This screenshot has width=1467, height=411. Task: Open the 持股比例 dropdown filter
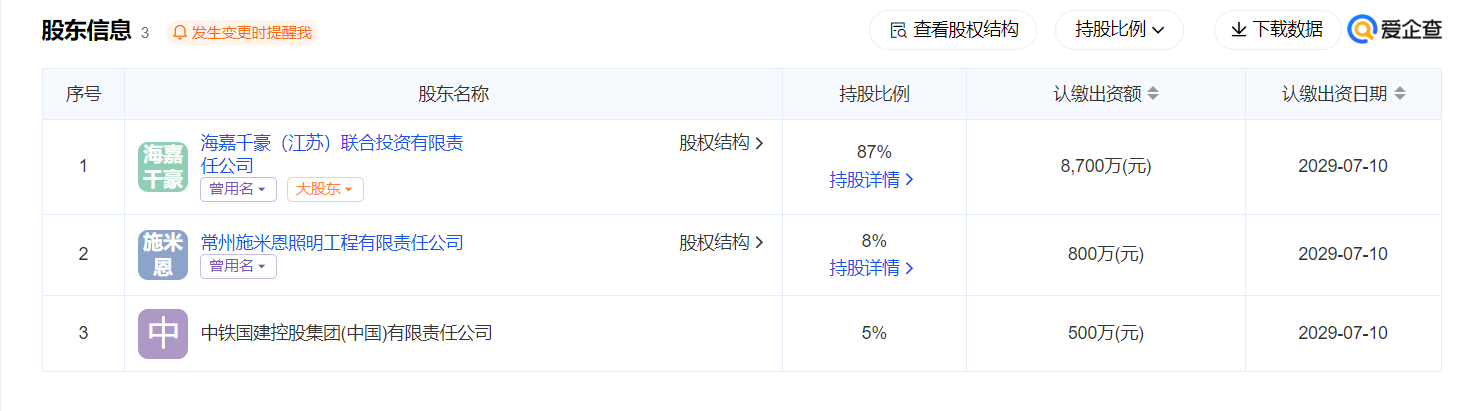(1119, 30)
